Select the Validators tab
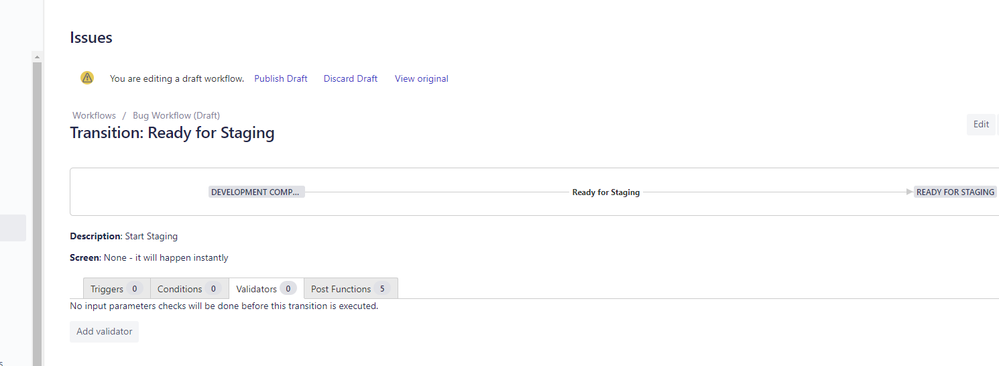The image size is (999, 366). (266, 289)
